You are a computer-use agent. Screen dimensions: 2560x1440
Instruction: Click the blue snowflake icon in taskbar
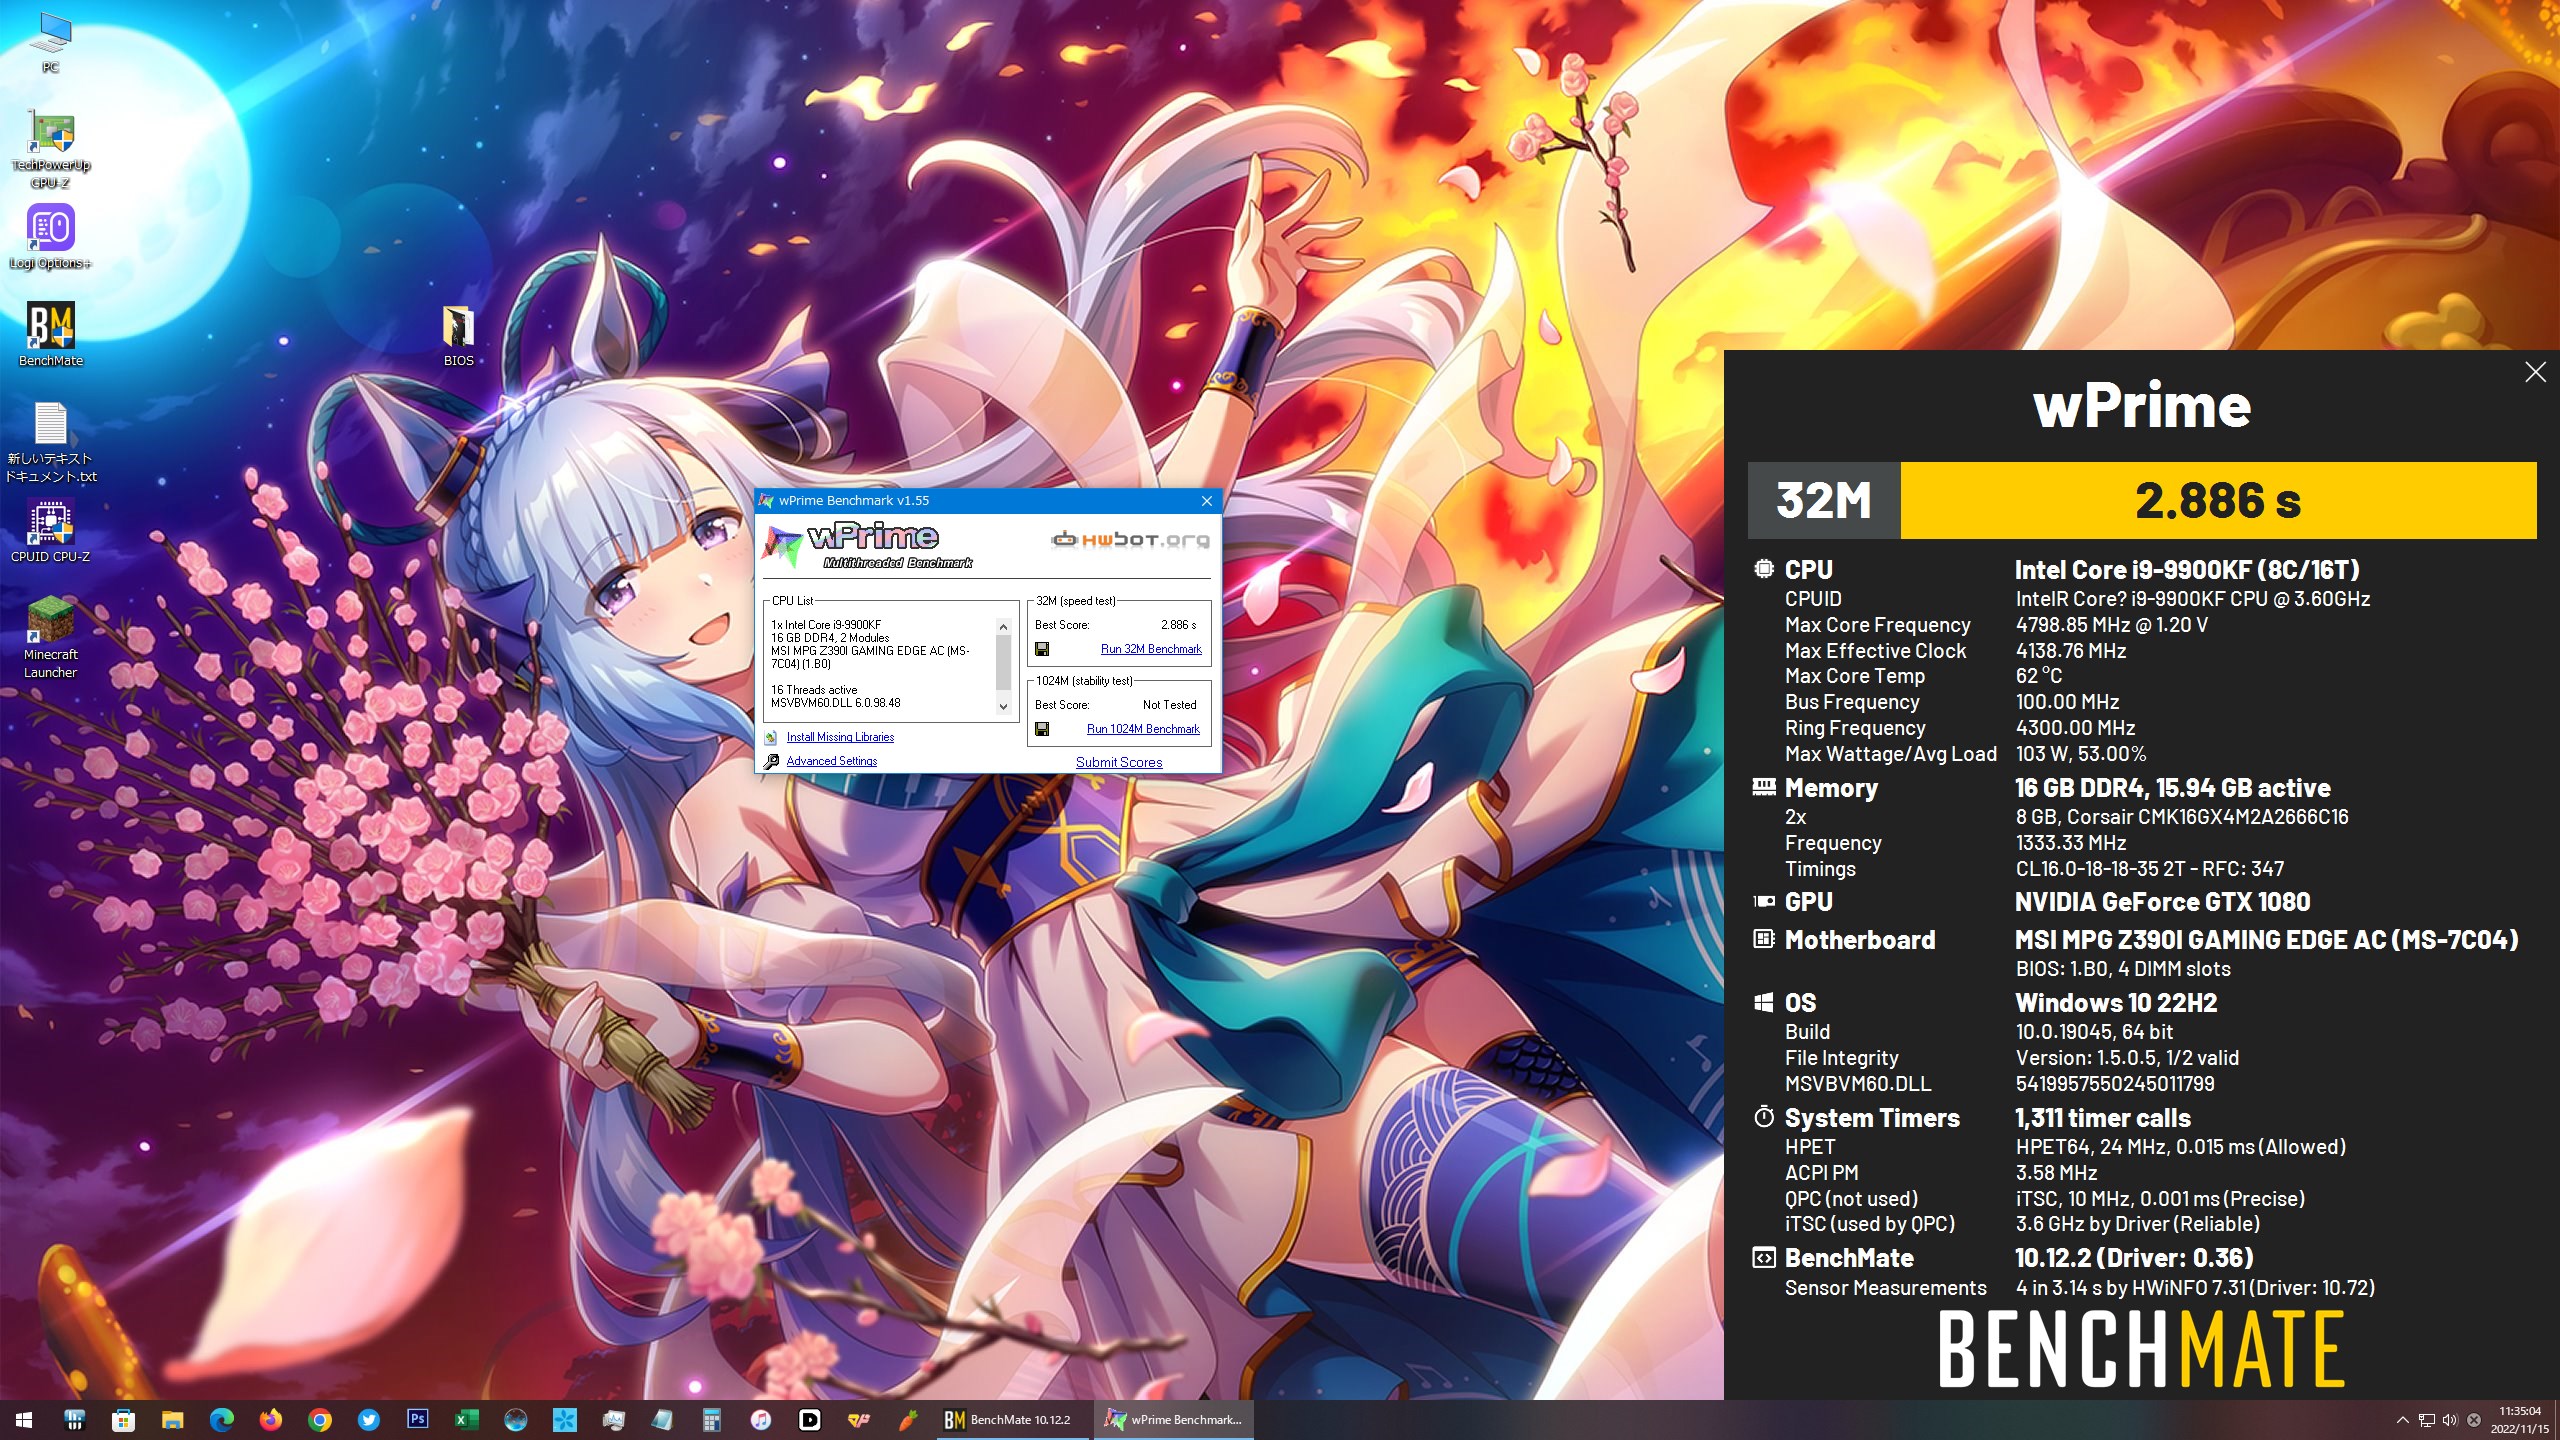tap(565, 1420)
